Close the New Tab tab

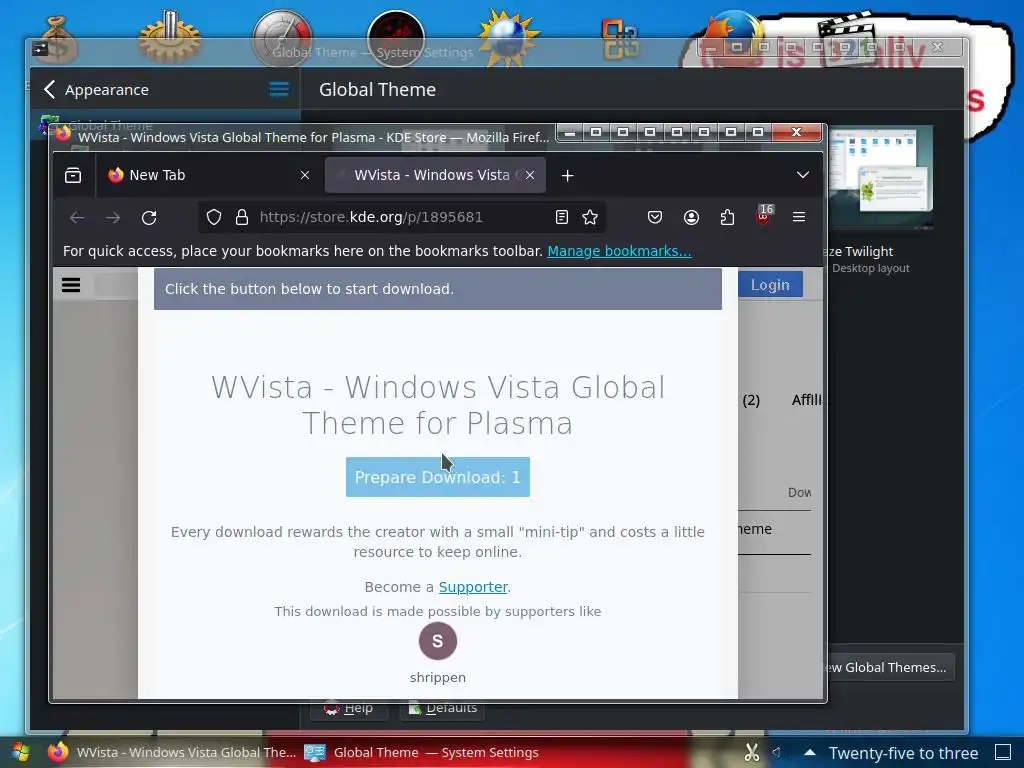coord(305,175)
